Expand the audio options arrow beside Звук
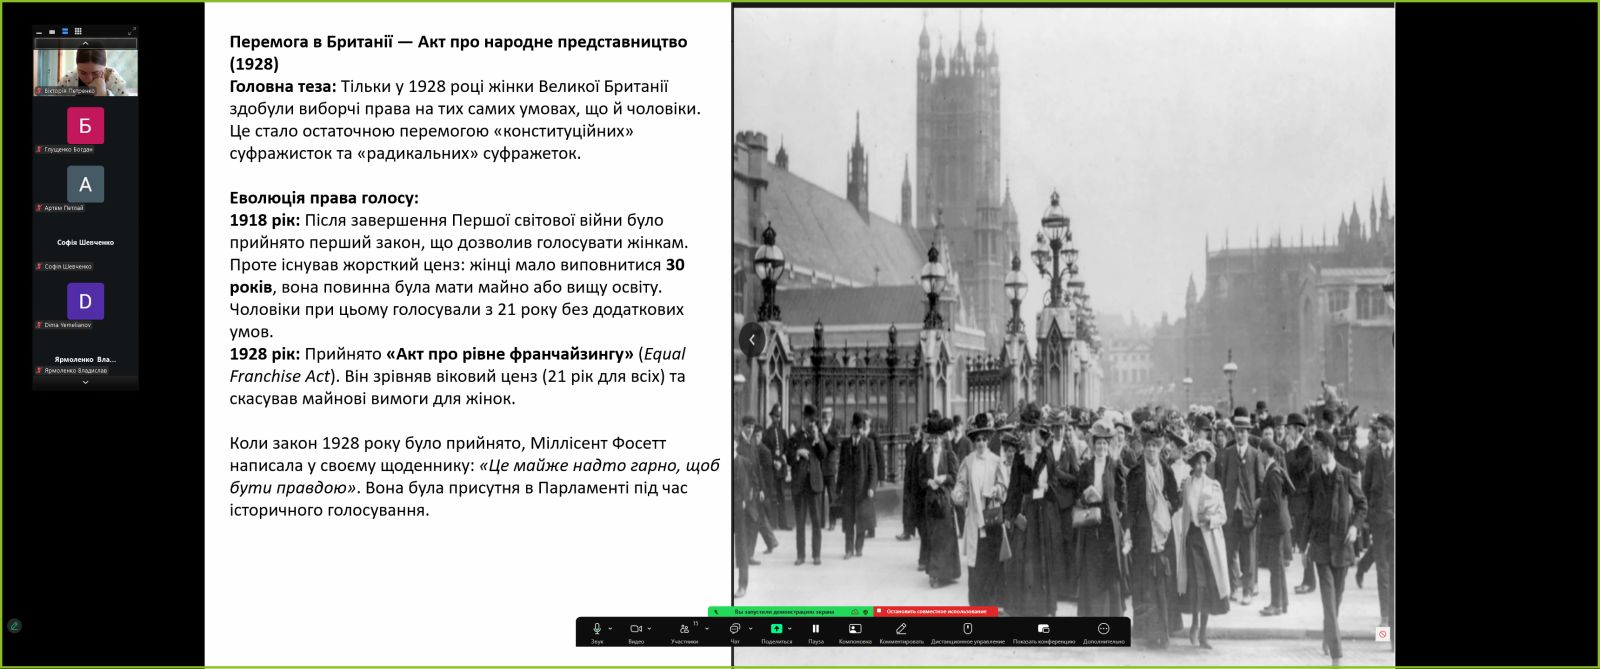 610,629
